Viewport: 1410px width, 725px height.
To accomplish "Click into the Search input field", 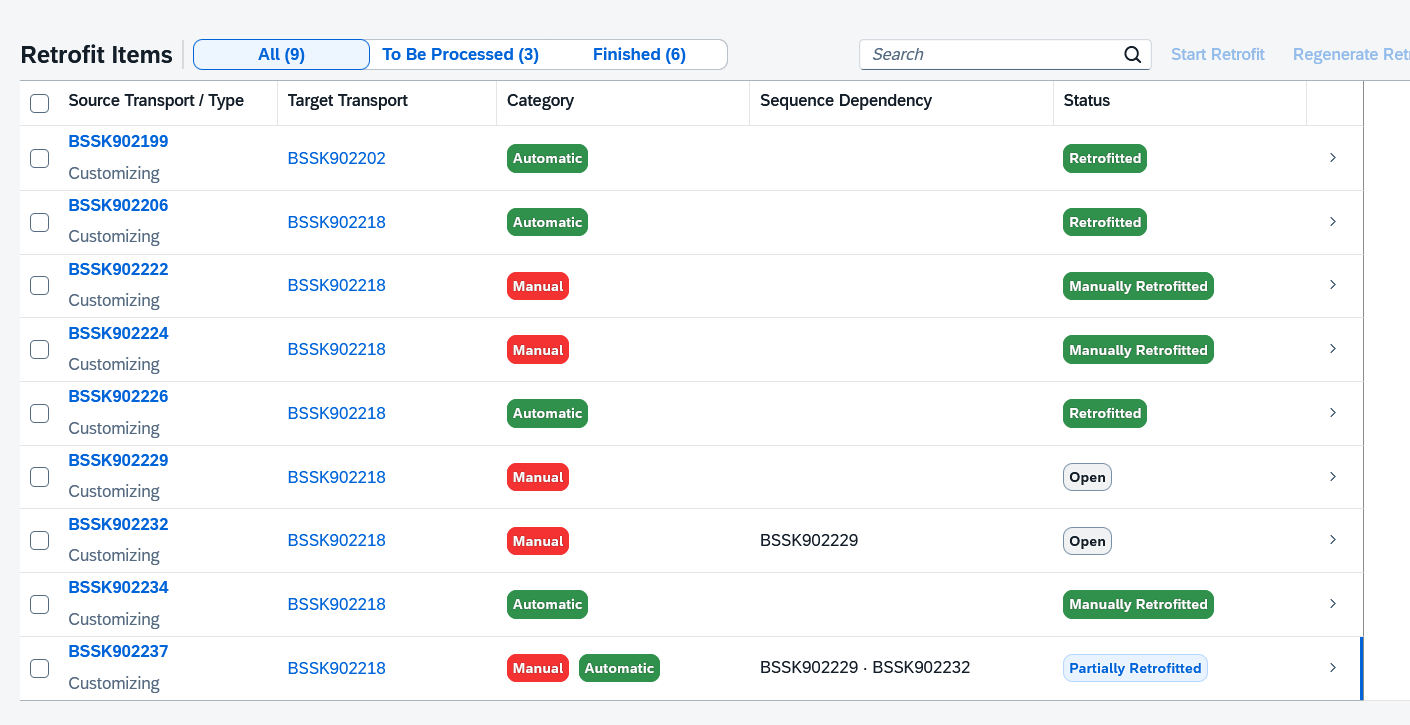I will tap(990, 55).
